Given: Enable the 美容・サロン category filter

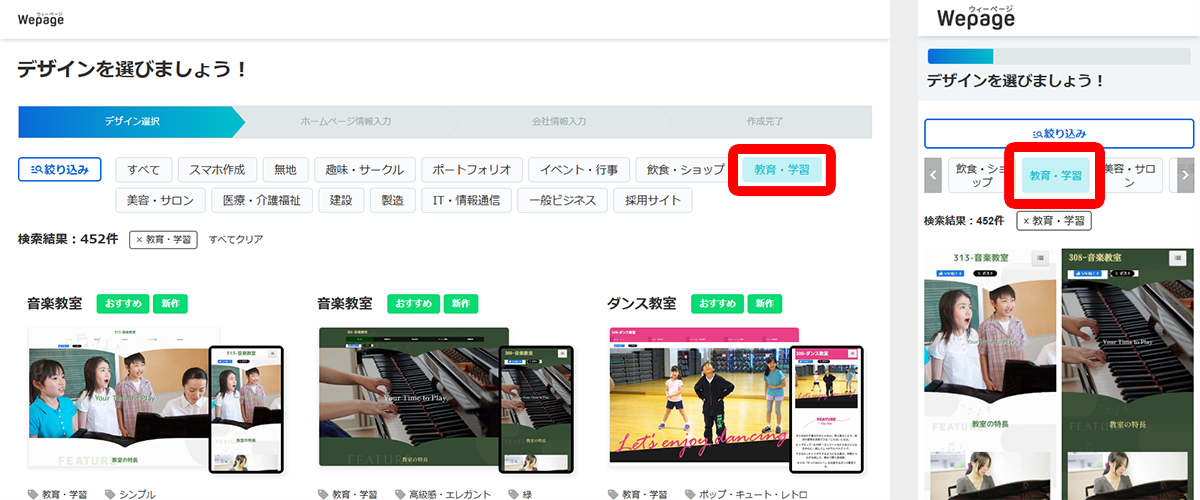Looking at the screenshot, I should [160, 200].
